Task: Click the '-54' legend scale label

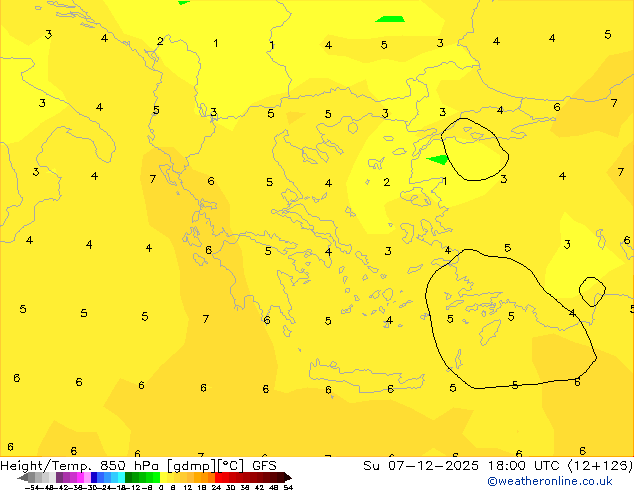Action: (32, 487)
